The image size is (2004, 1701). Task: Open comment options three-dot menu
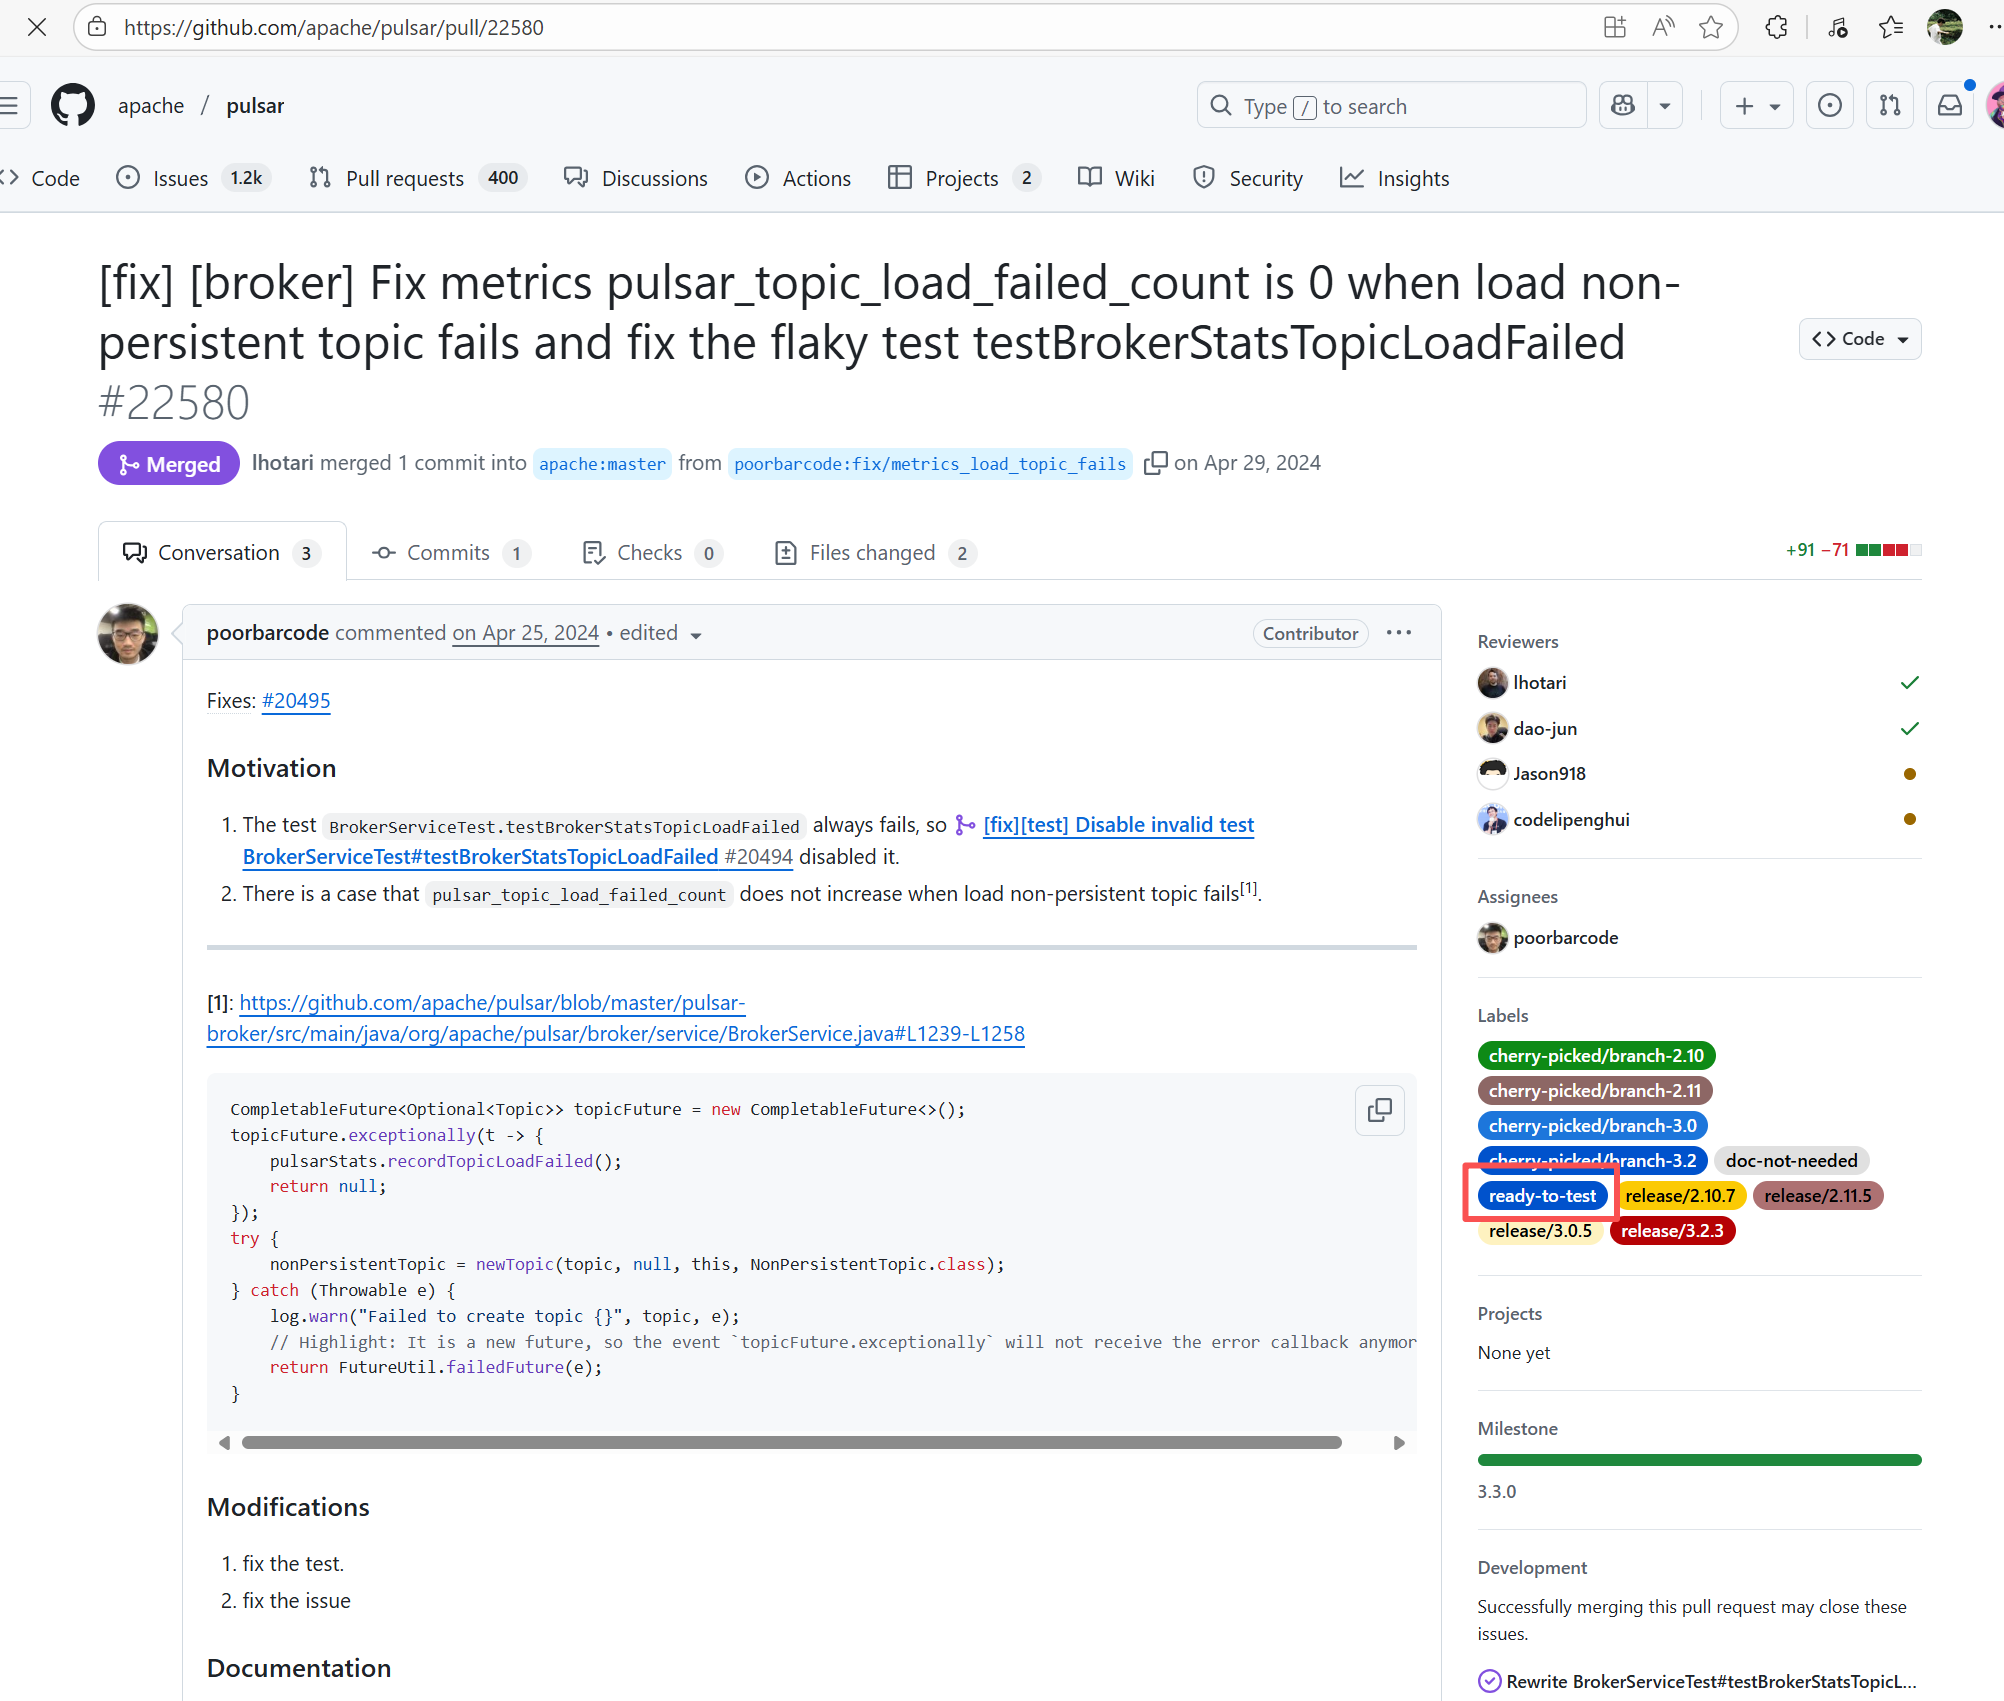1398,633
